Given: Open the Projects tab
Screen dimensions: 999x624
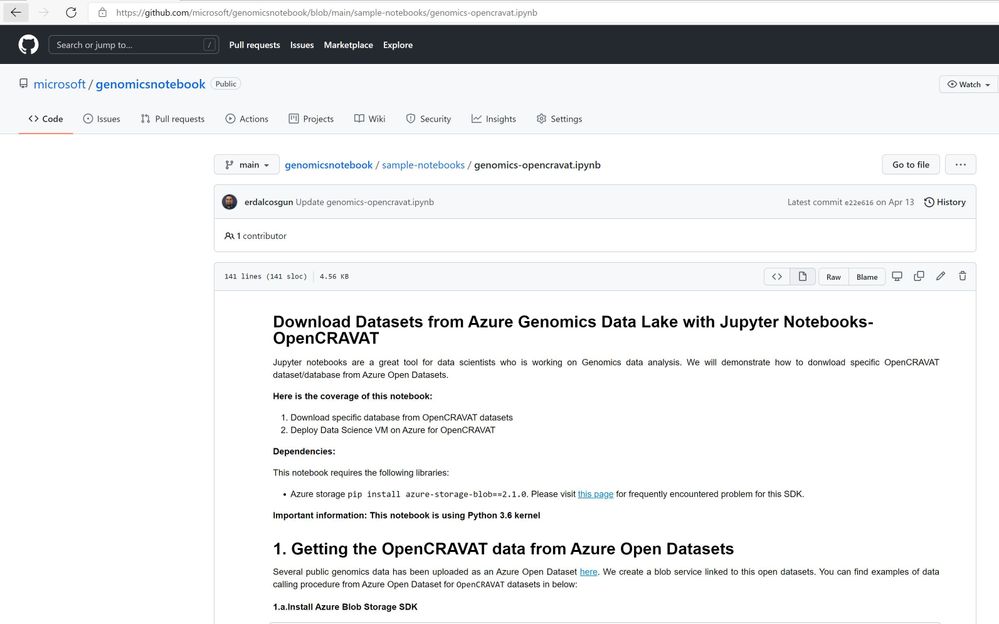Looking at the screenshot, I should point(311,119).
